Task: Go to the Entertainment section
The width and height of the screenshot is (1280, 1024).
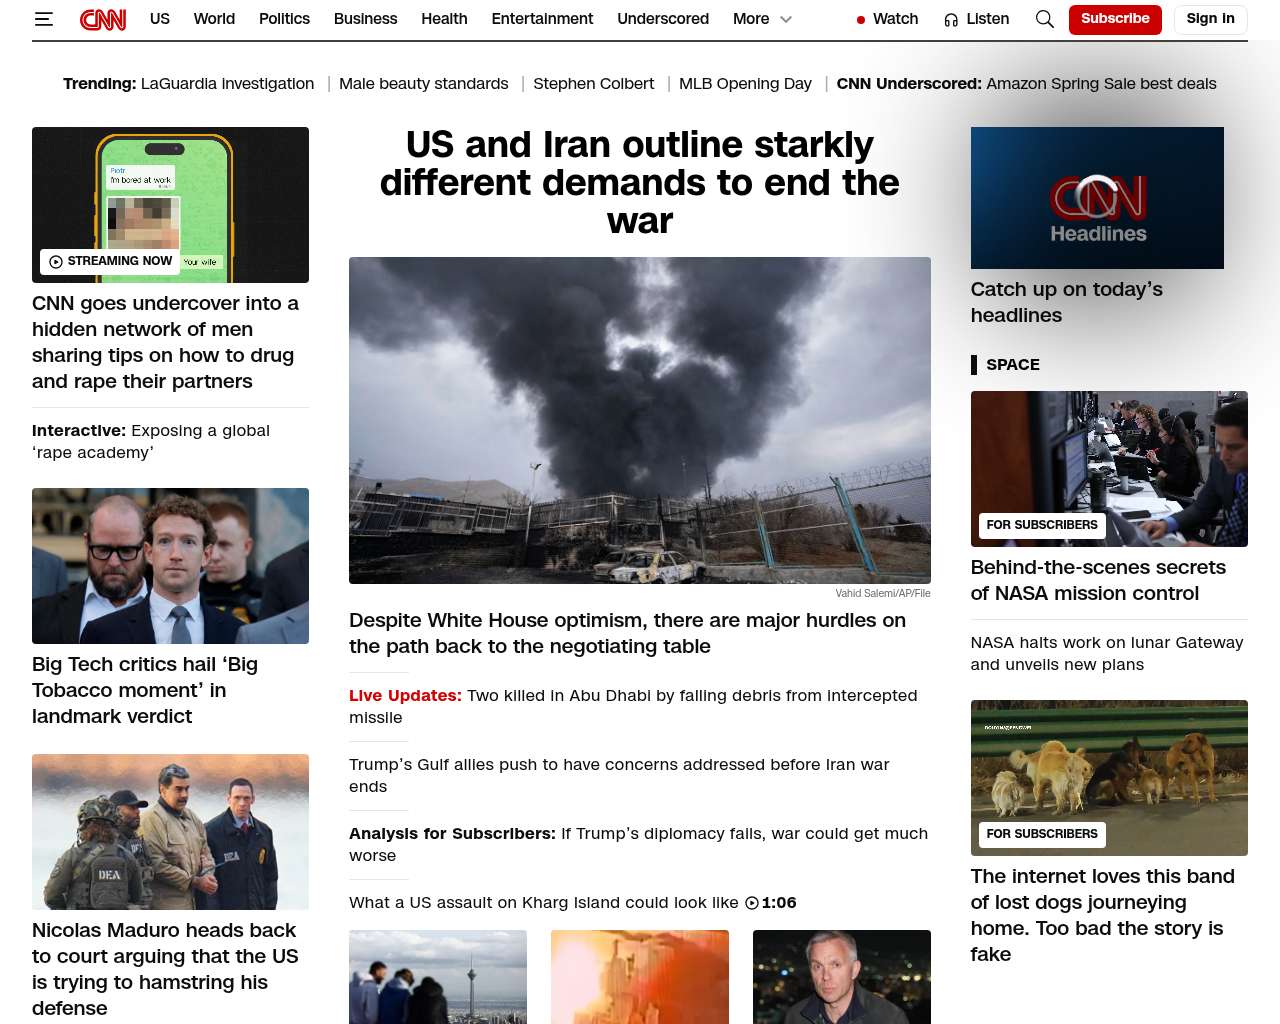Action: tap(542, 19)
